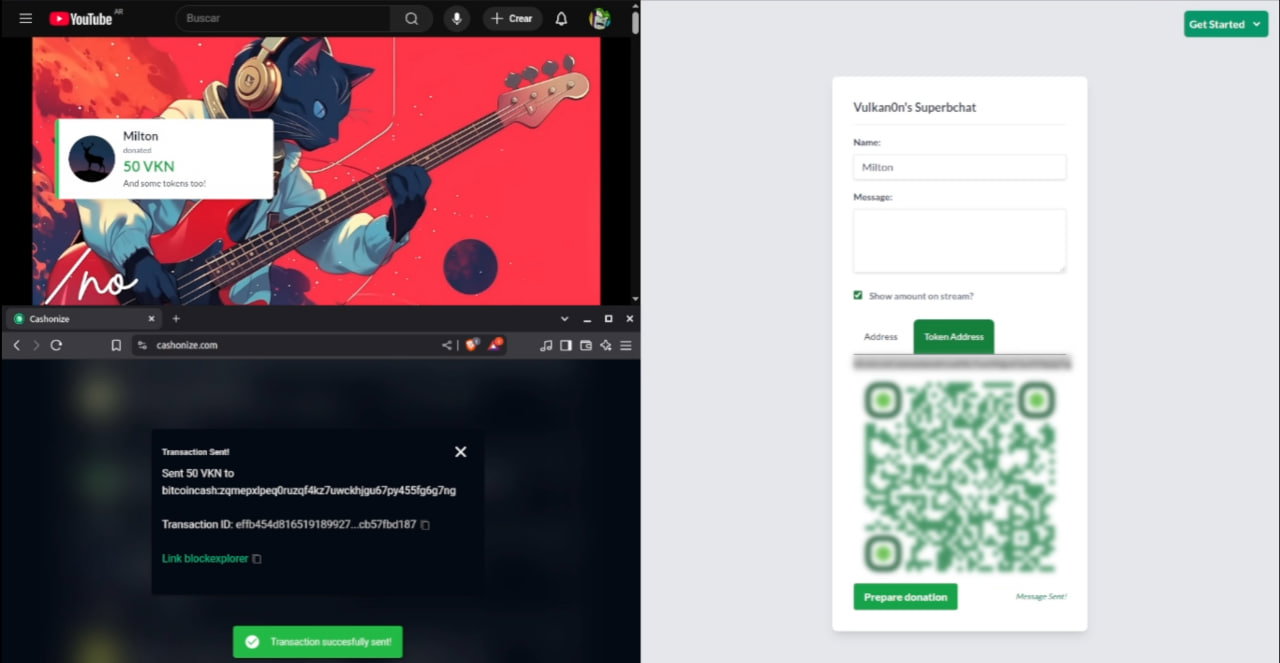Open the browser main hamburger menu
1280x663 pixels.
[626, 345]
